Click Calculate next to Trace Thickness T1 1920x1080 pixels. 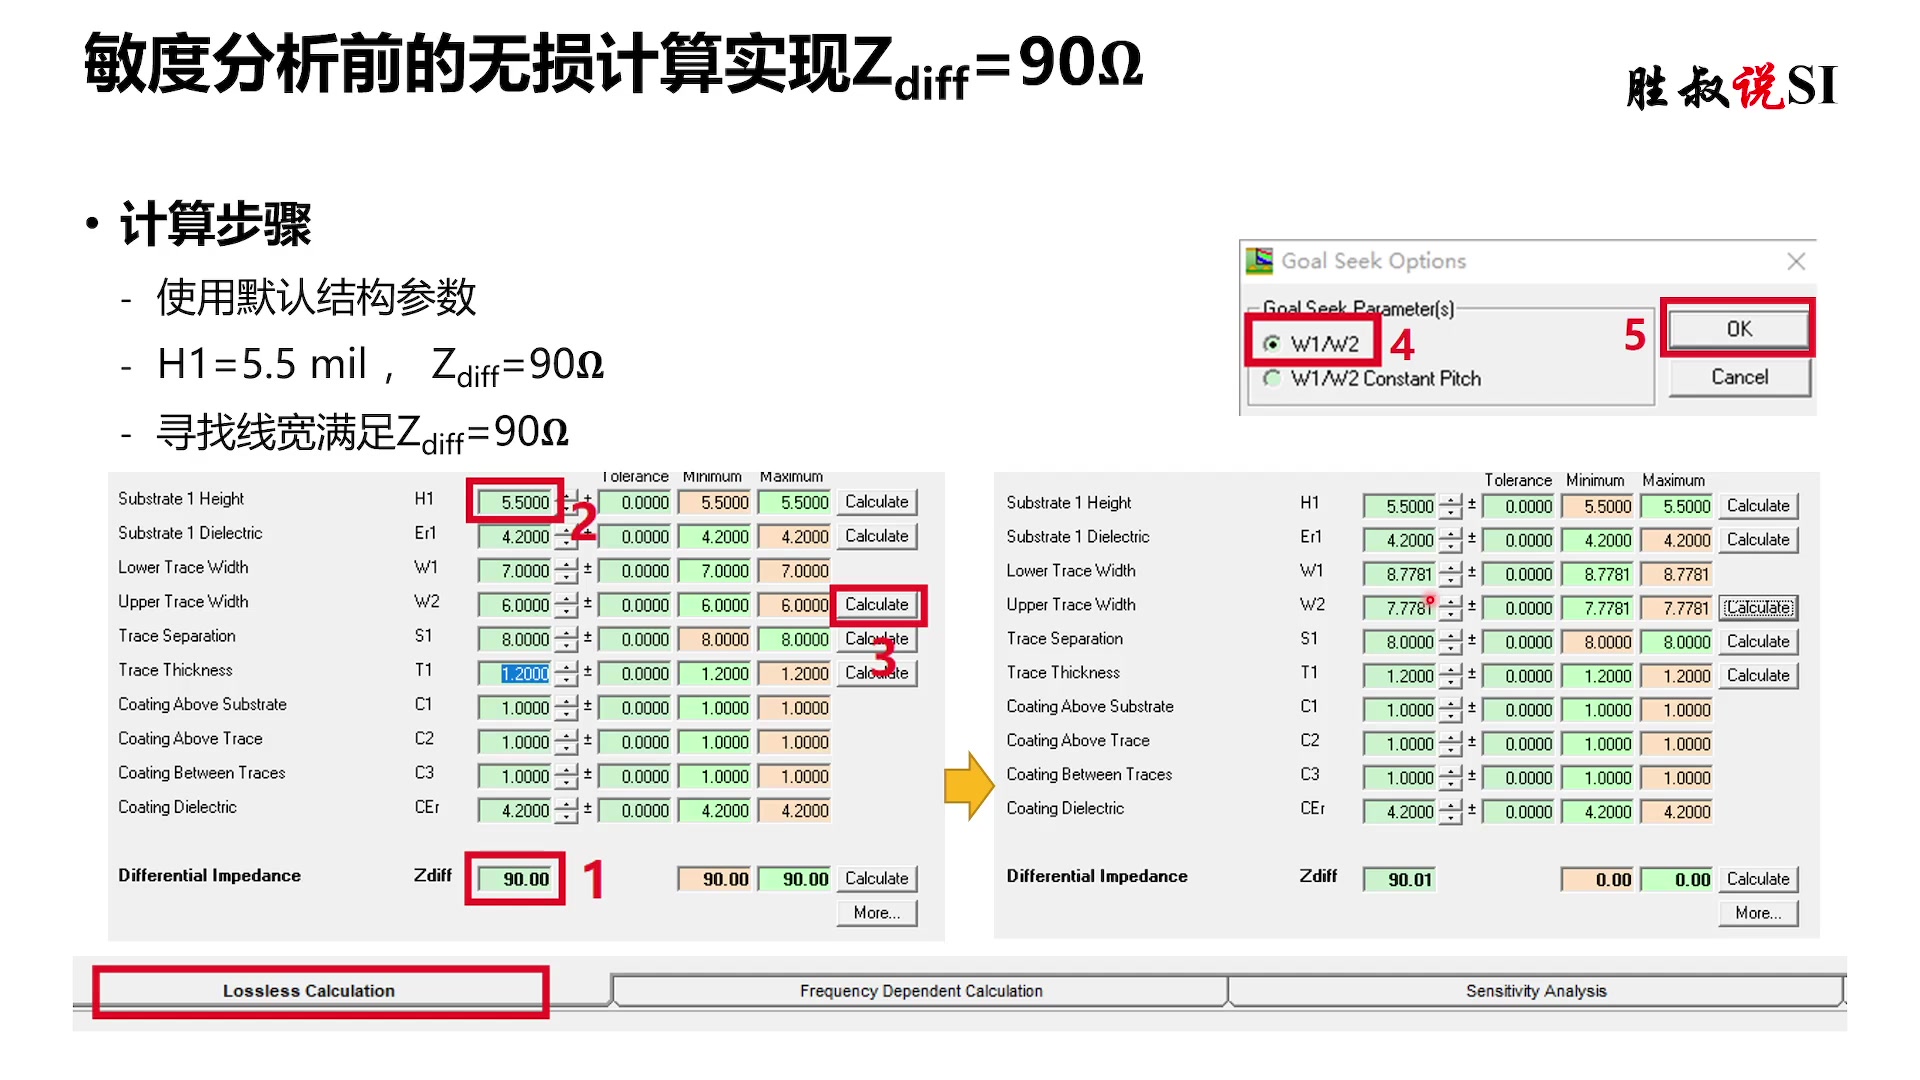(876, 672)
